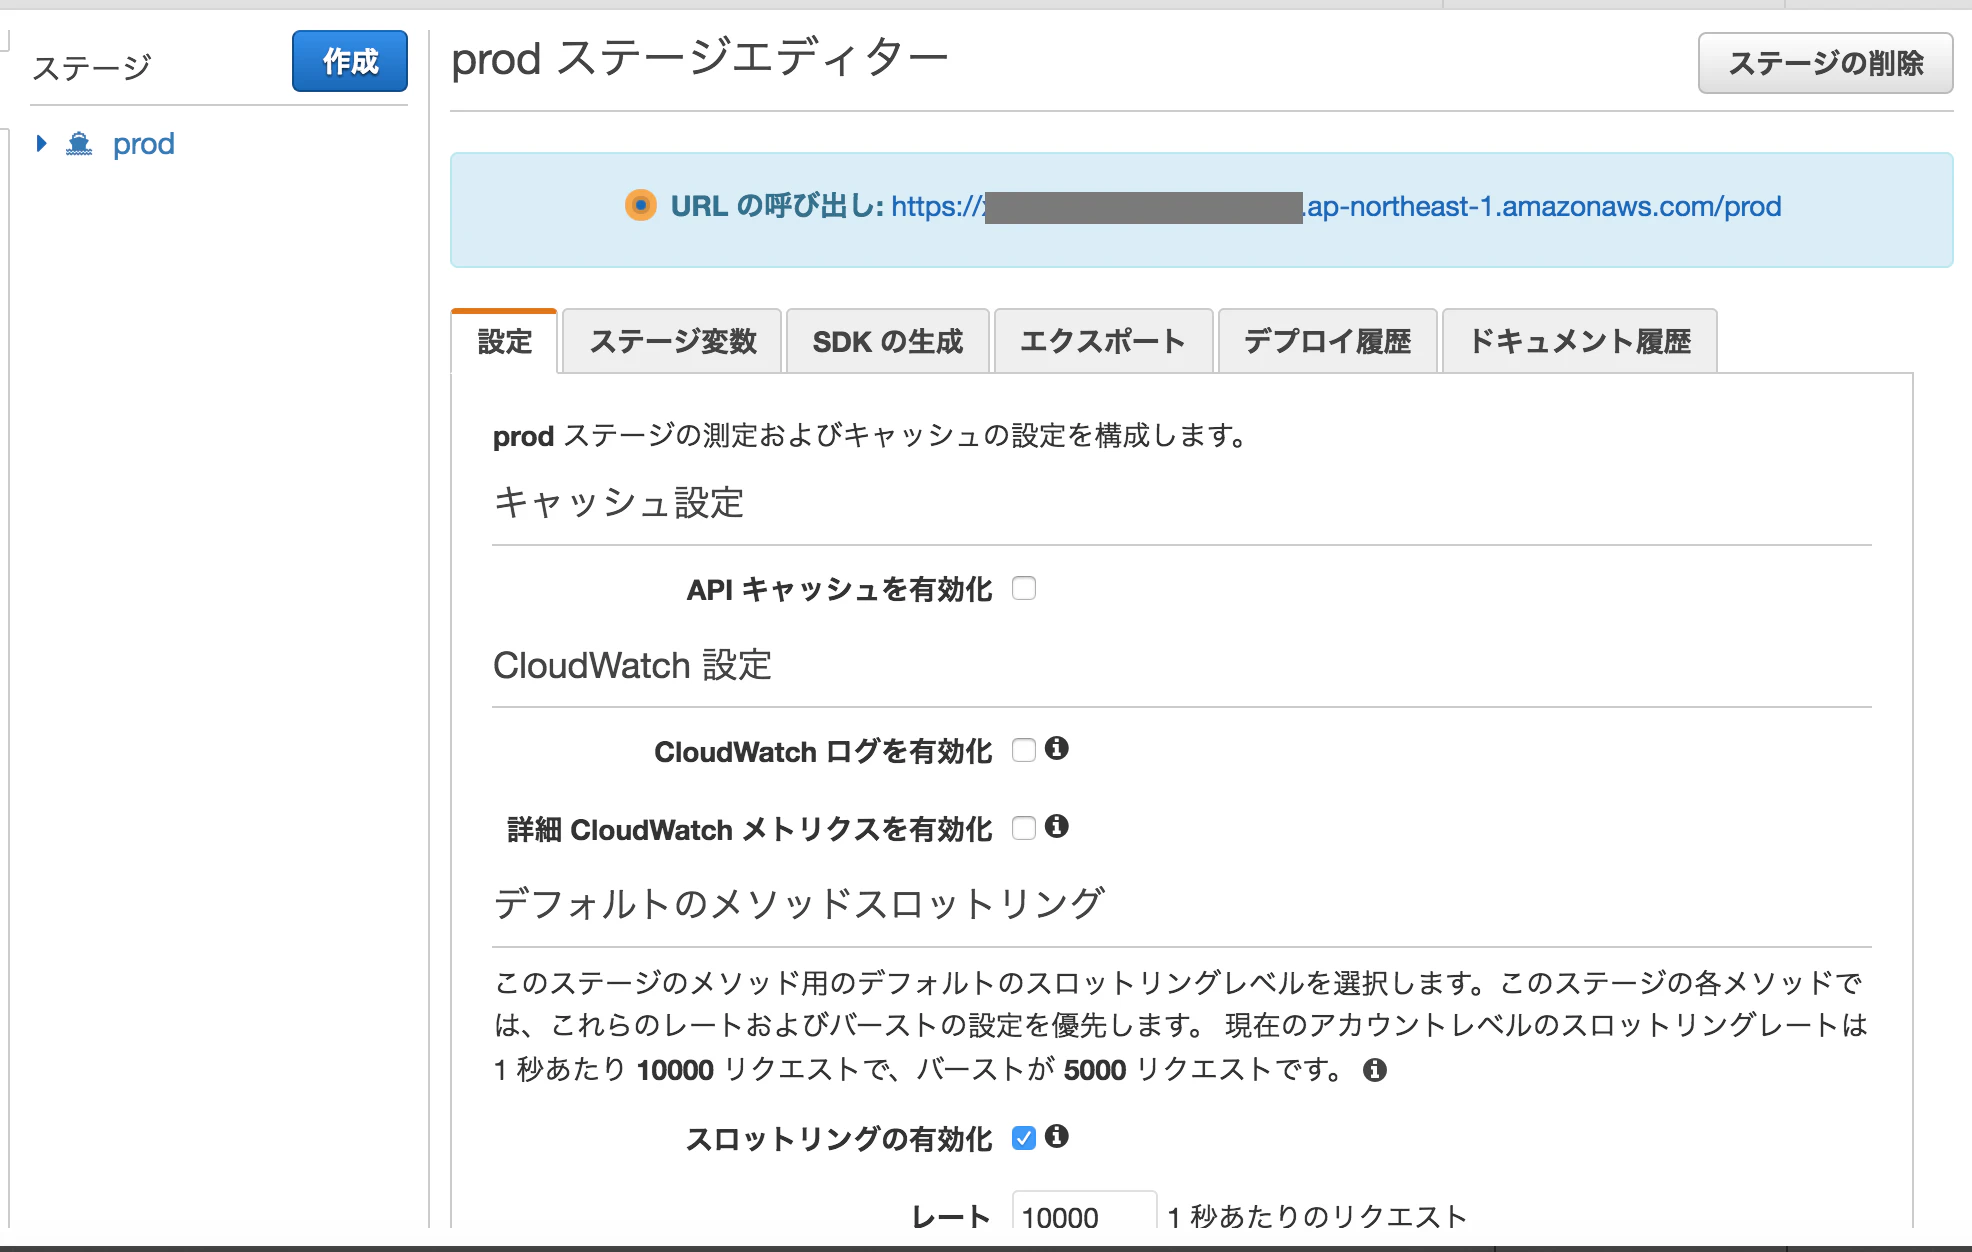The height and width of the screenshot is (1252, 1972).
Task: Click the 作成 button
Action: click(350, 61)
